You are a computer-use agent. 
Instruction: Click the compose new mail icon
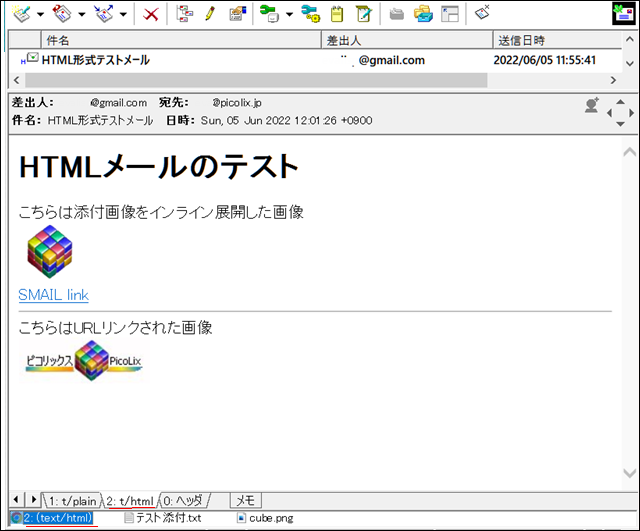(x=21, y=14)
